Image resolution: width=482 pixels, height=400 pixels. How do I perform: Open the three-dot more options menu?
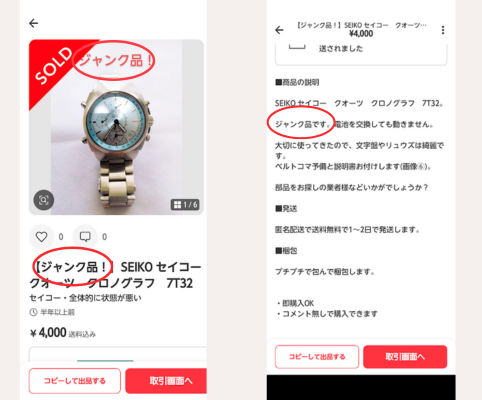pyautogui.click(x=443, y=30)
